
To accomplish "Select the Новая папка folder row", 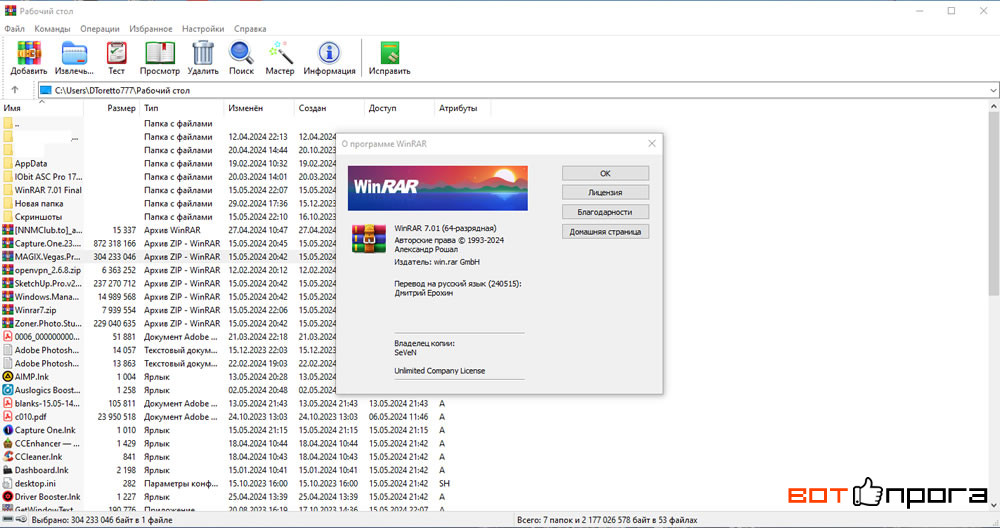I will [x=245, y=203].
